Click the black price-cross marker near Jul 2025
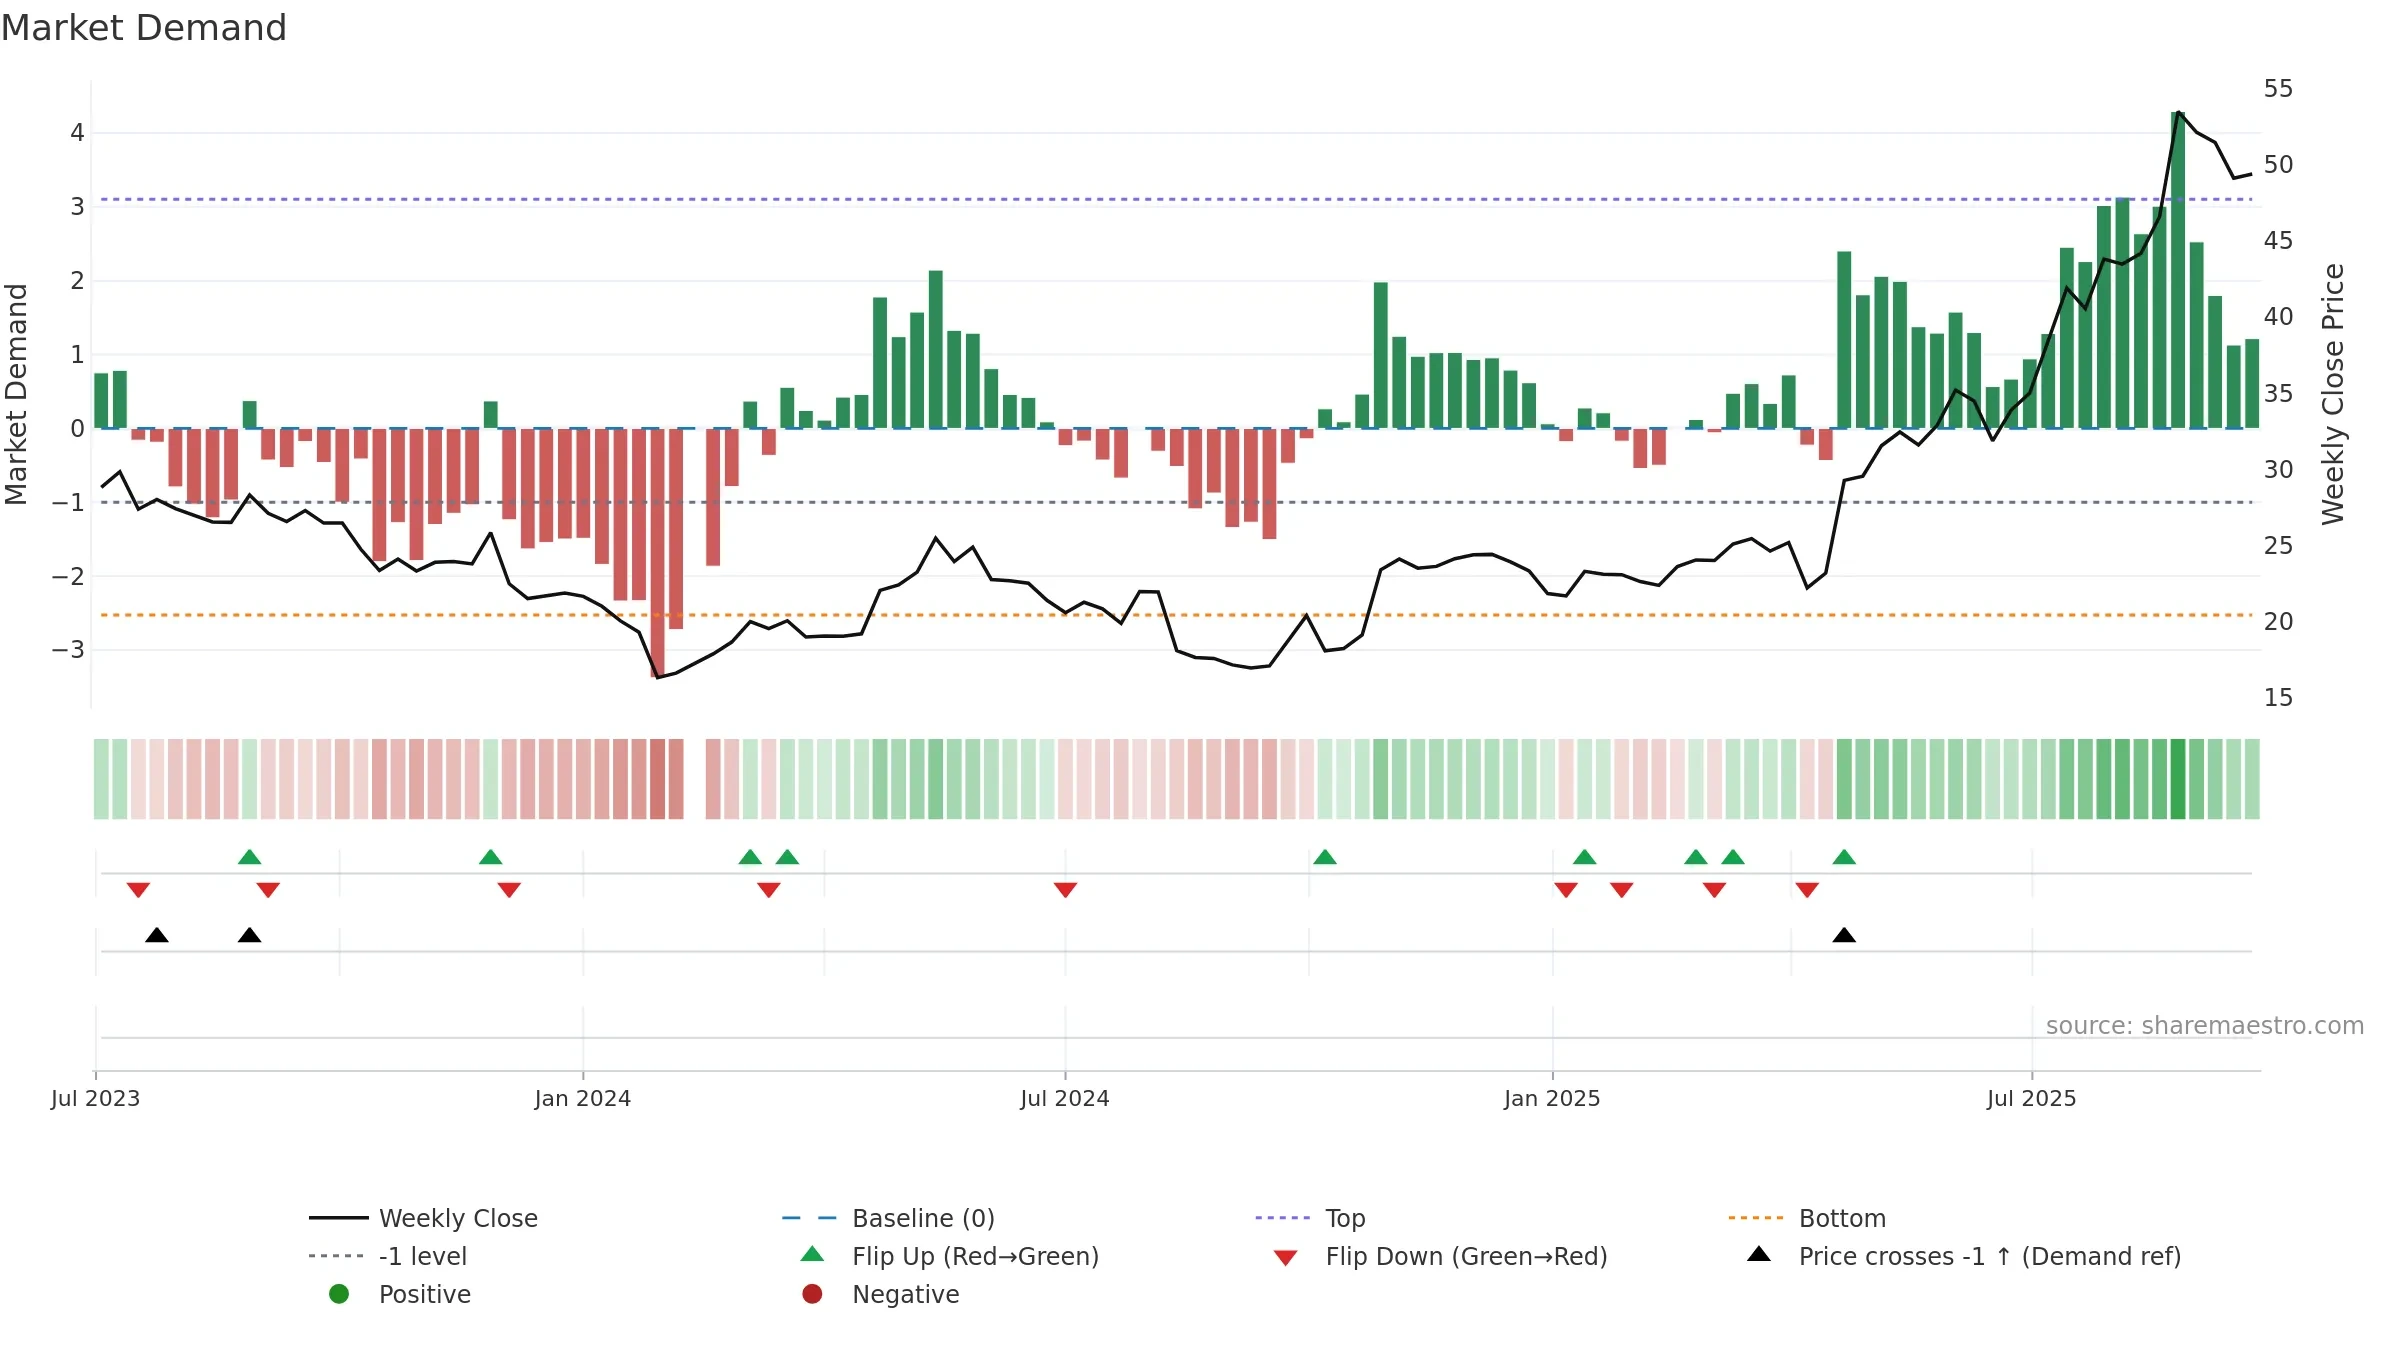 (x=1844, y=935)
